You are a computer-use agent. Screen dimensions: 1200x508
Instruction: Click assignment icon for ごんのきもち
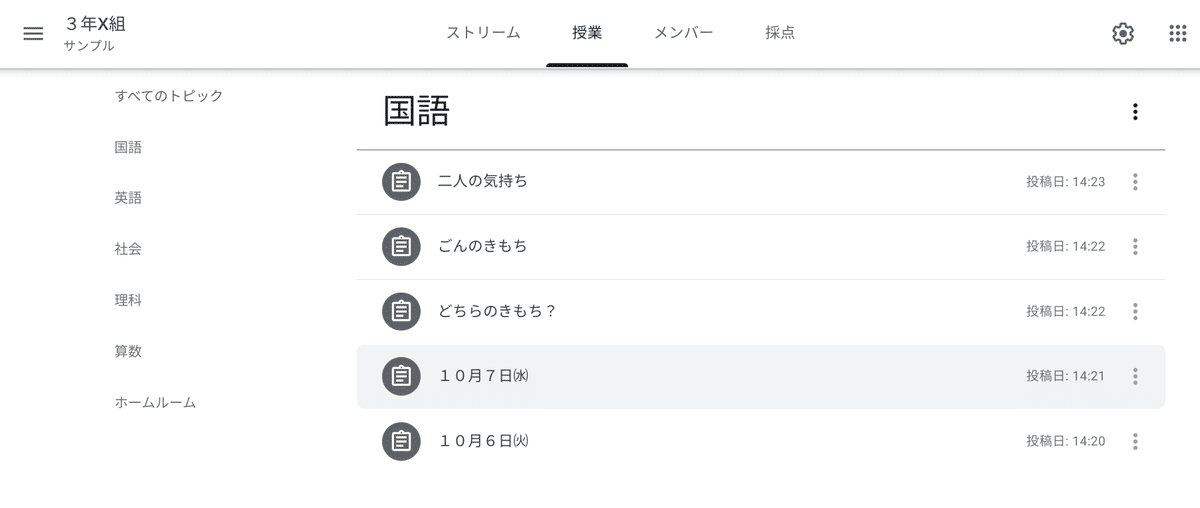pyautogui.click(x=401, y=246)
